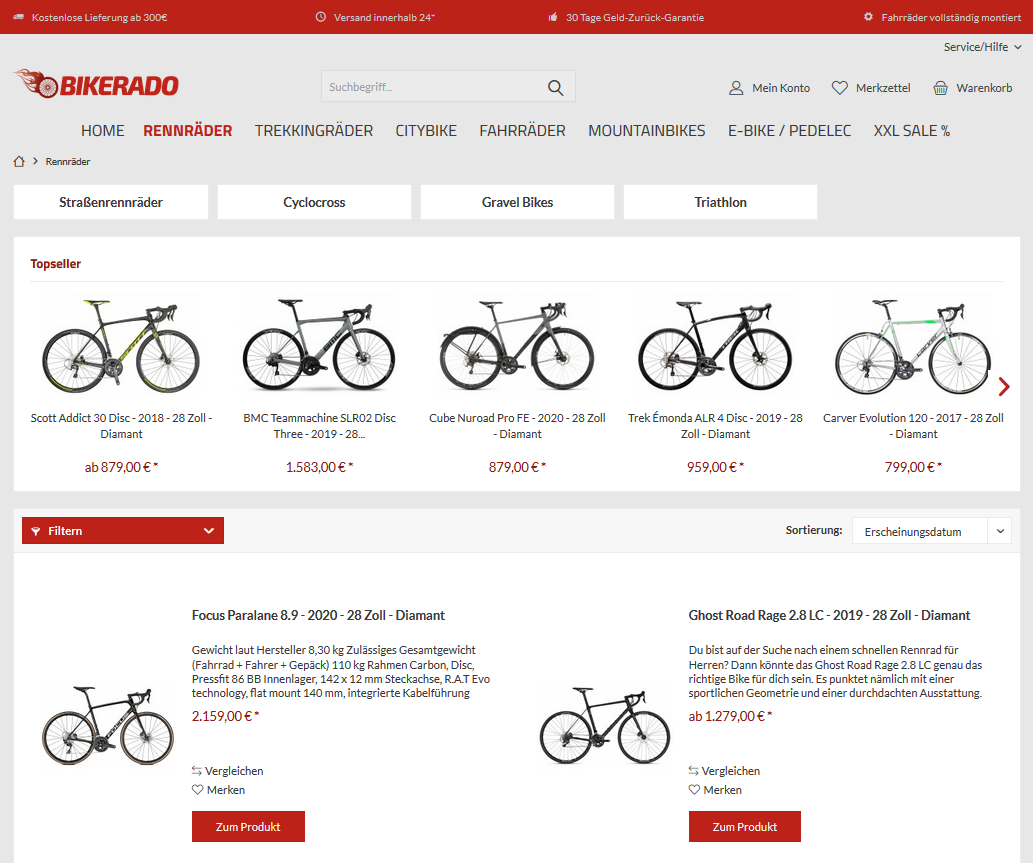Image resolution: width=1033 pixels, height=863 pixels.
Task: Expand the Service/Hilfe dropdown
Action: 982,47
